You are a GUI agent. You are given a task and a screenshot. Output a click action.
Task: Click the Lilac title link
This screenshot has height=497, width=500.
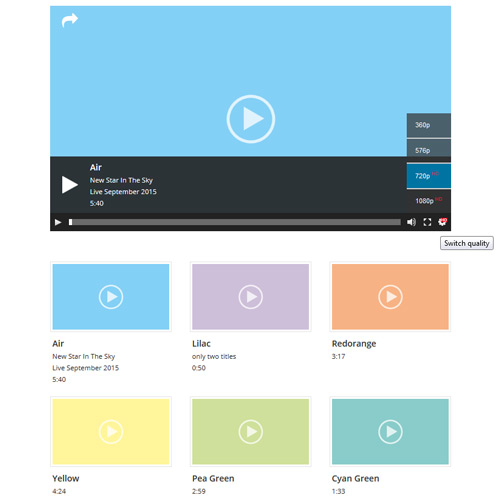(201, 344)
